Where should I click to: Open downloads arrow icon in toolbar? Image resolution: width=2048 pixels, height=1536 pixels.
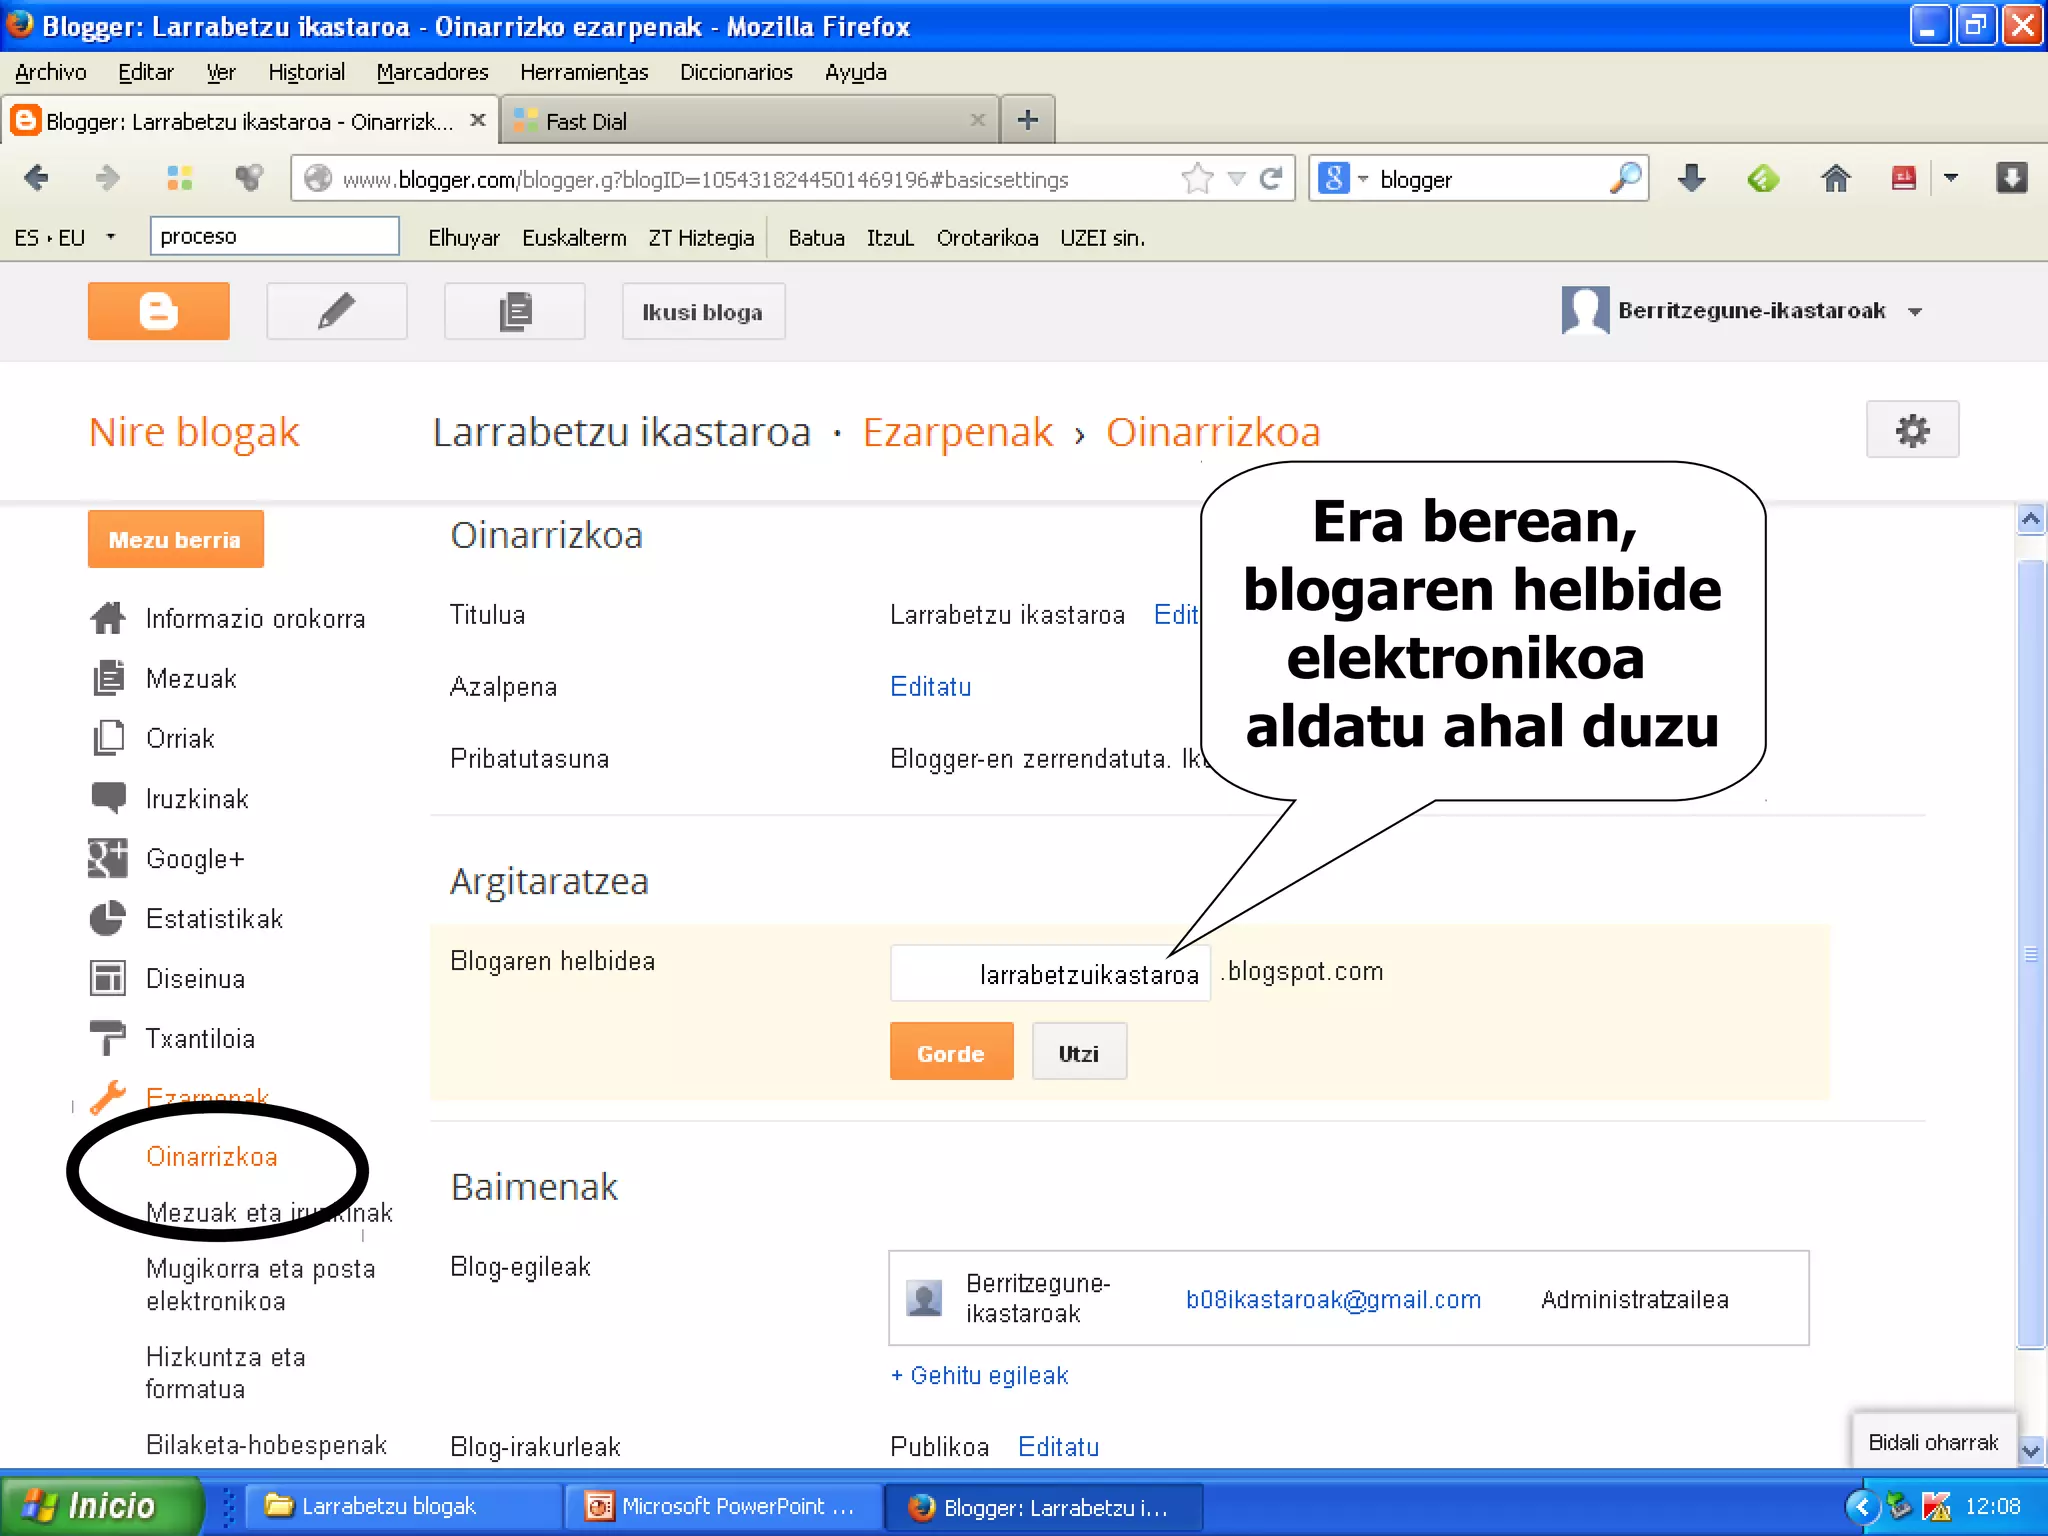[1691, 178]
